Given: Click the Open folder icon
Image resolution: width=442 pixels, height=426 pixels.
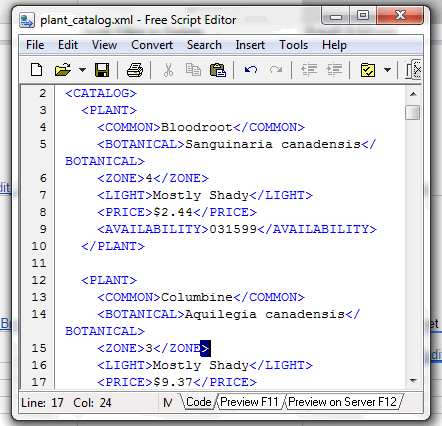Looking at the screenshot, I should [63, 70].
